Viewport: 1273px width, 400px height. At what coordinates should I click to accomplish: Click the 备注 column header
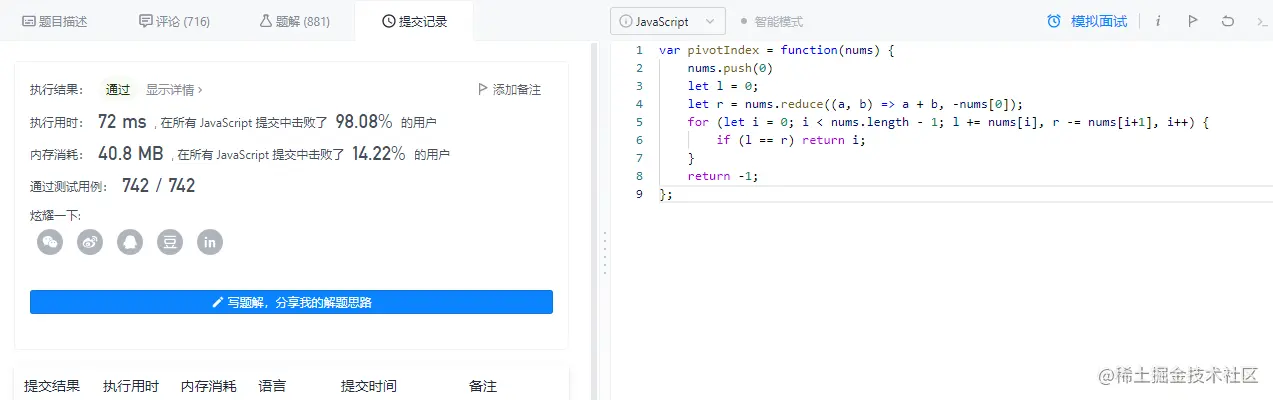pyautogui.click(x=482, y=386)
